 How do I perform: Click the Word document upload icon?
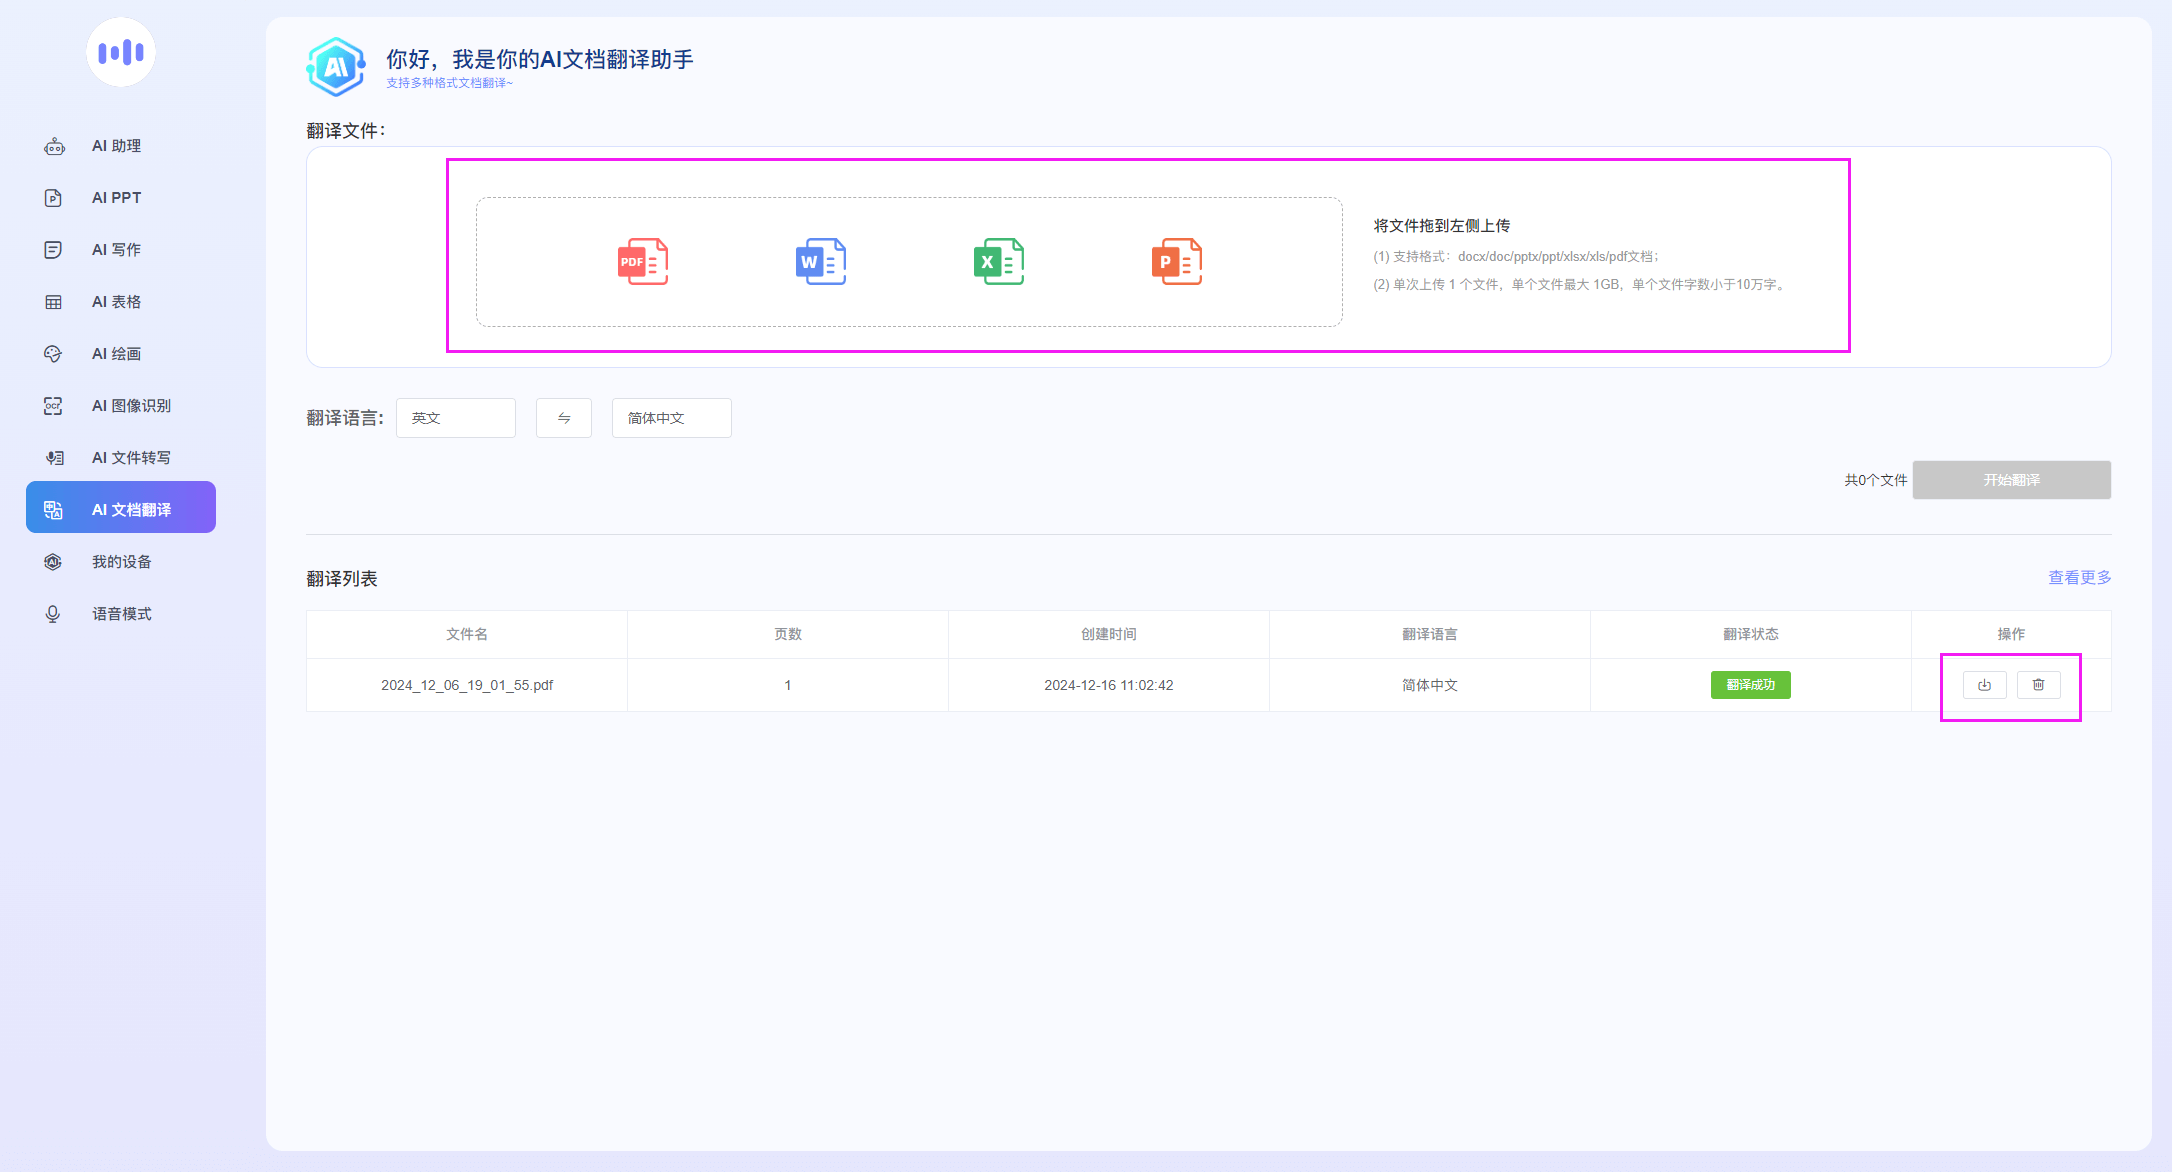pyautogui.click(x=820, y=262)
